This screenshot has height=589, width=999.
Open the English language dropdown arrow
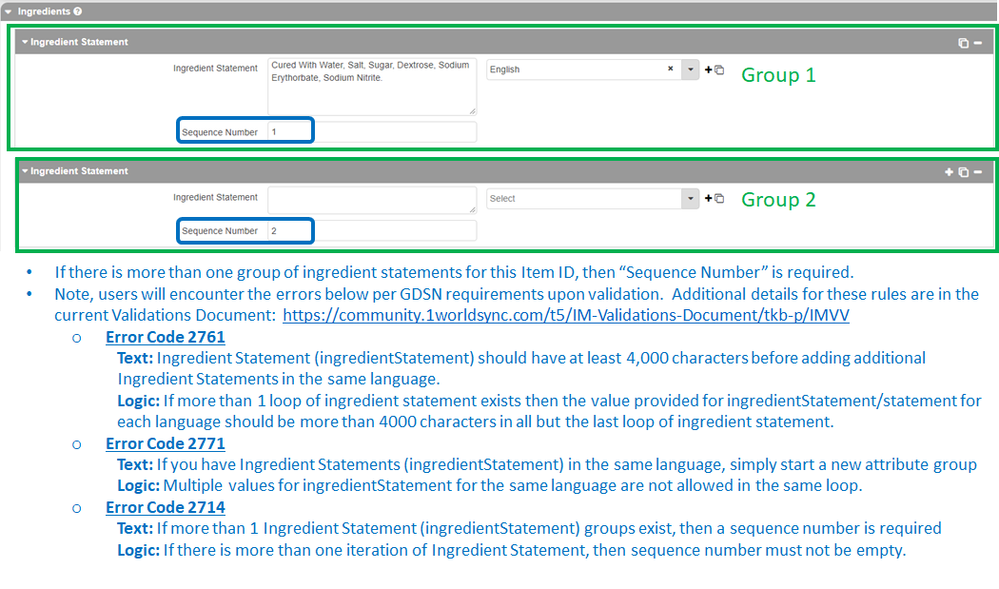click(x=690, y=70)
